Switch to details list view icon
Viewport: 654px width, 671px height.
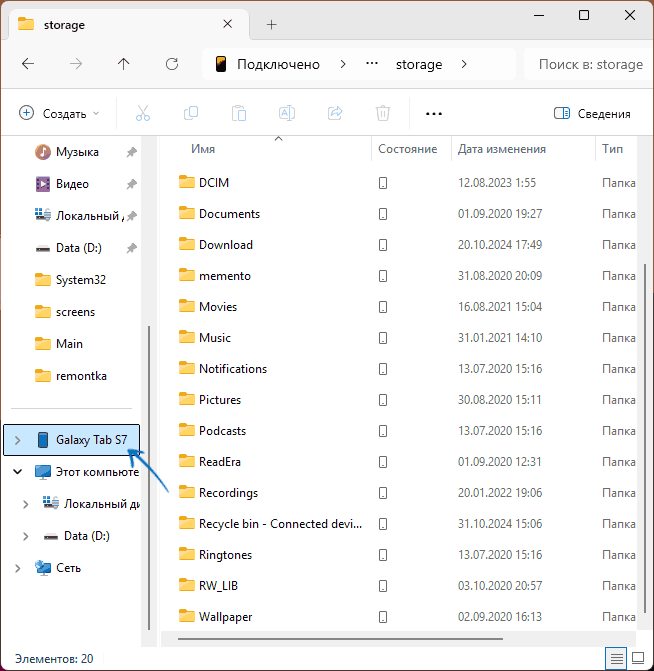click(x=616, y=658)
